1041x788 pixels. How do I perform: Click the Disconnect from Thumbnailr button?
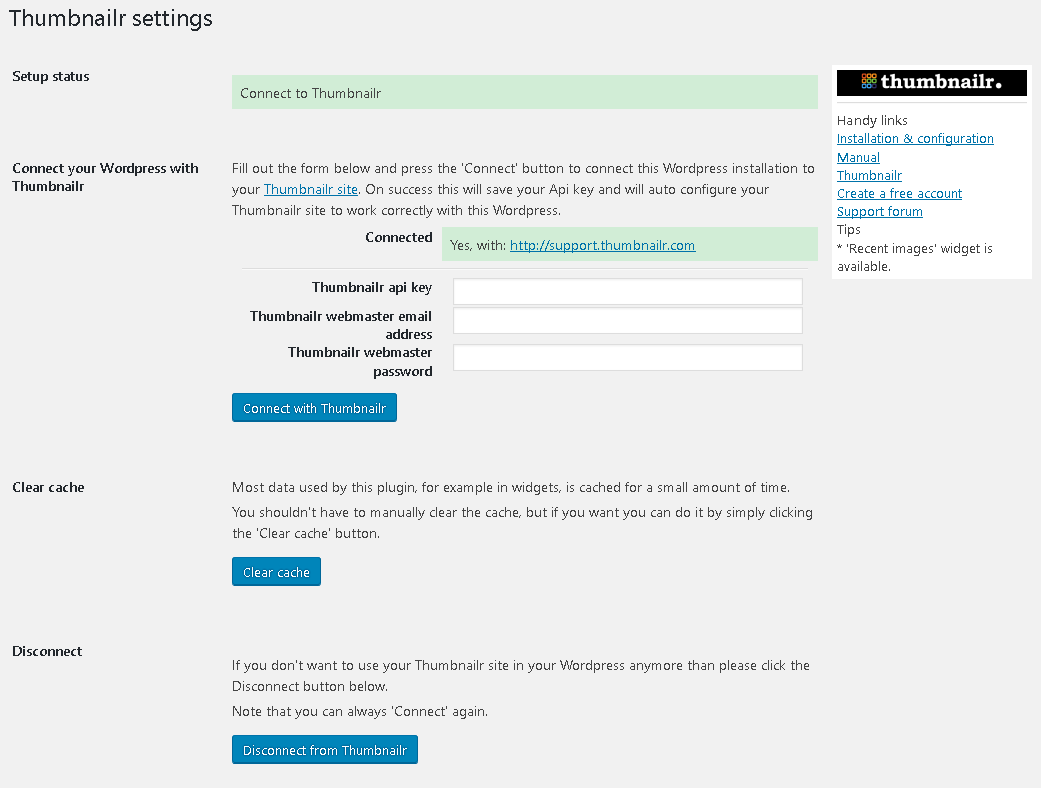coord(324,750)
